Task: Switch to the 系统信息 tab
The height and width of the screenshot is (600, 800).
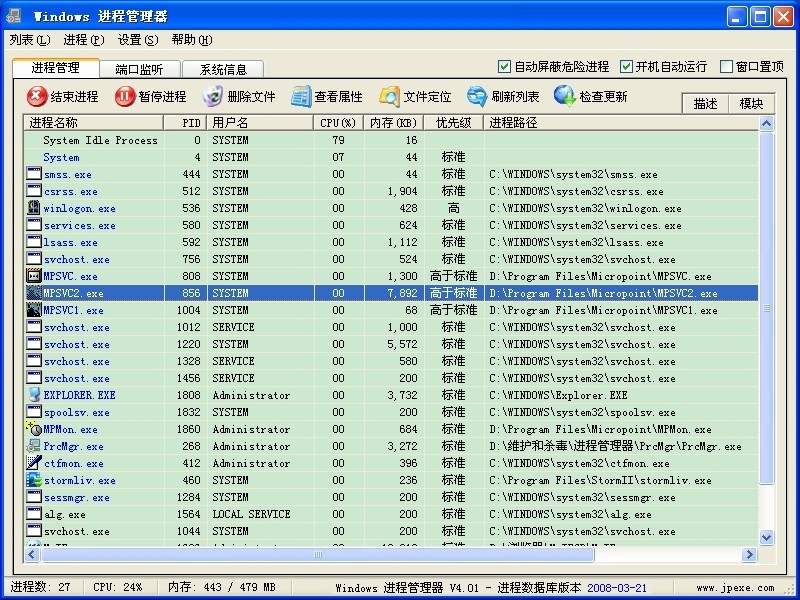Action: [223, 69]
